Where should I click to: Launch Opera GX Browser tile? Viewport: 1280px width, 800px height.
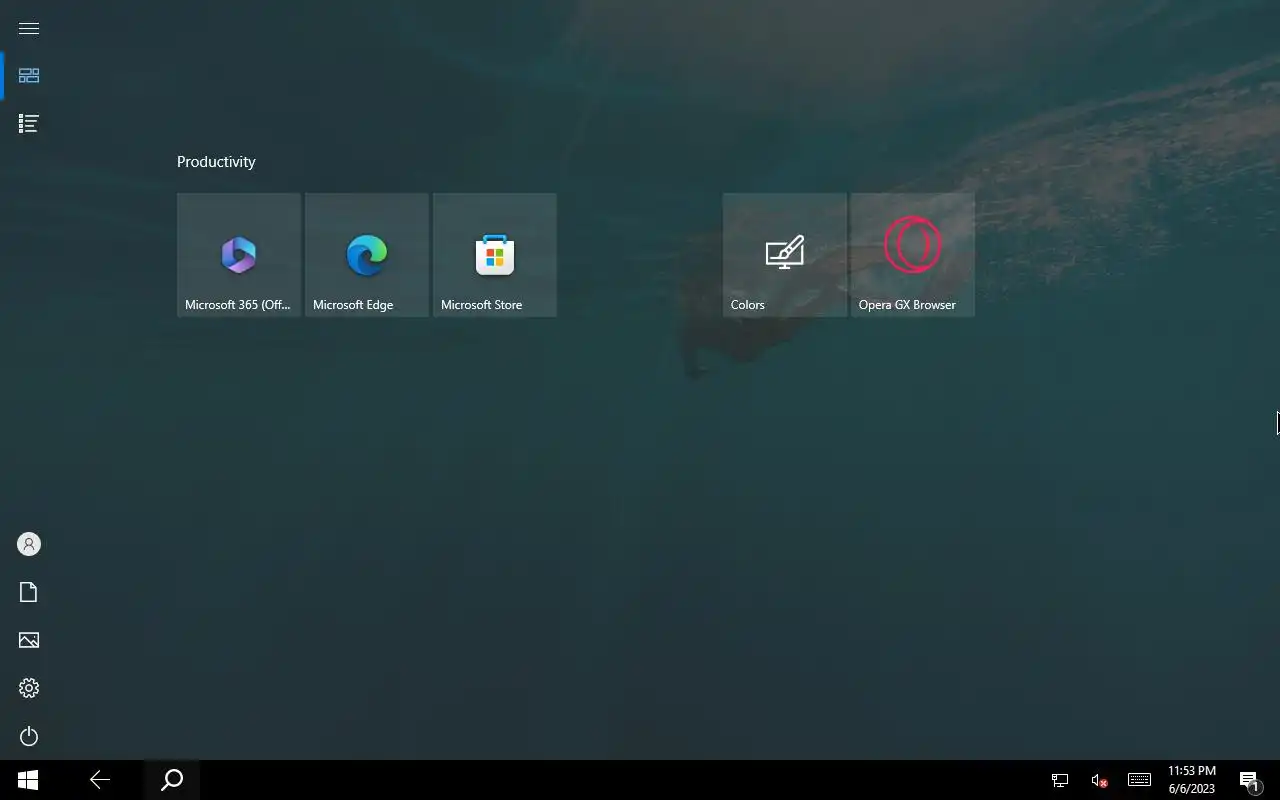[x=913, y=255]
